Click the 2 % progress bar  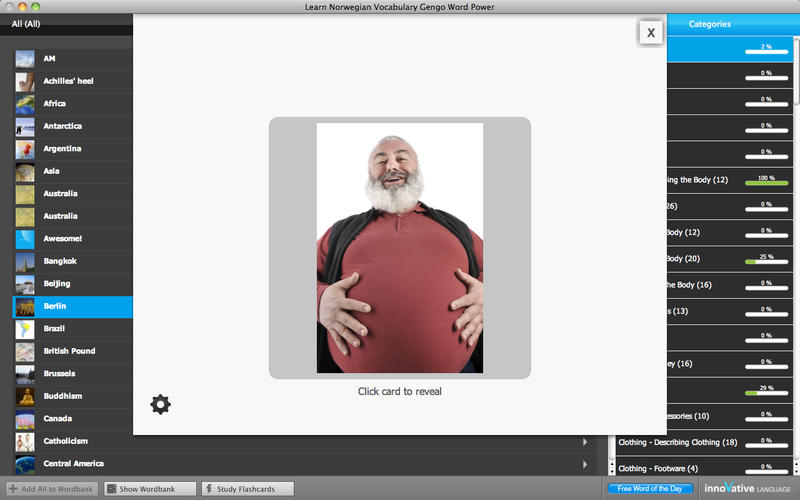pos(766,52)
